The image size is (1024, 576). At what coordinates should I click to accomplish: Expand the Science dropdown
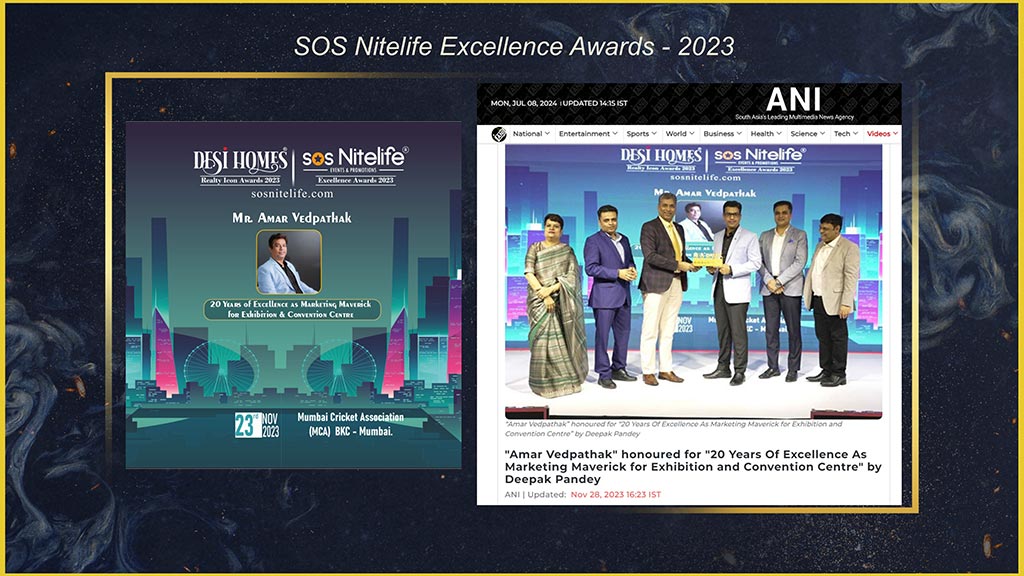pos(807,134)
